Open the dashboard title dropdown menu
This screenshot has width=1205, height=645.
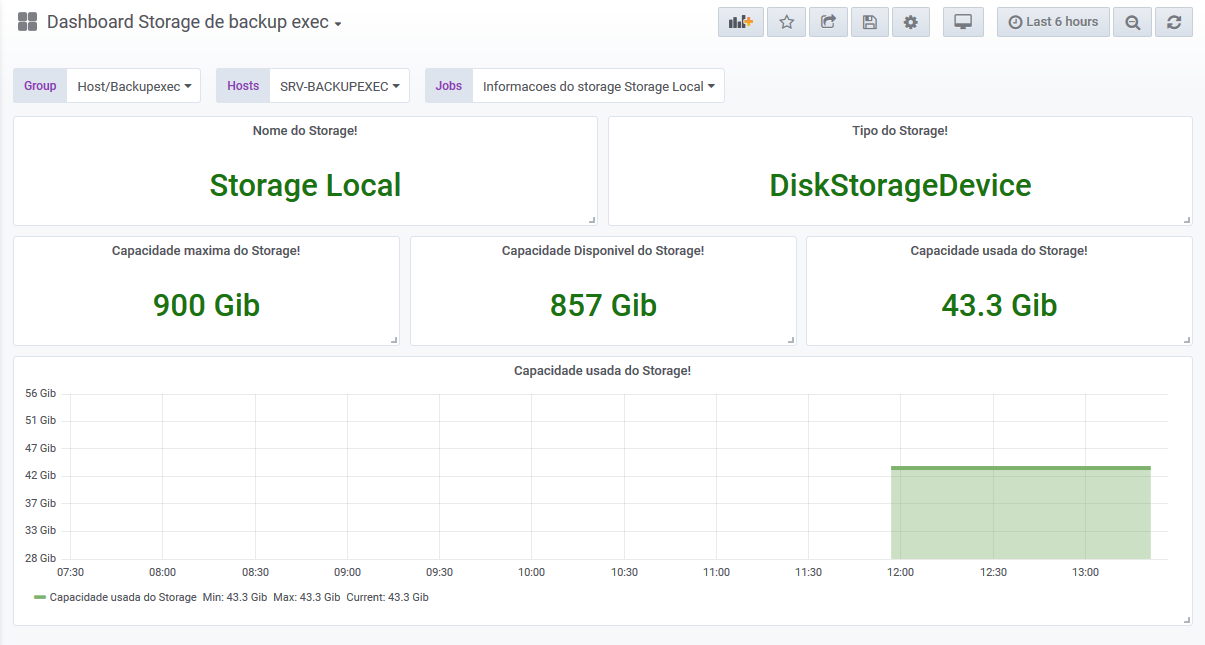pos(194,22)
